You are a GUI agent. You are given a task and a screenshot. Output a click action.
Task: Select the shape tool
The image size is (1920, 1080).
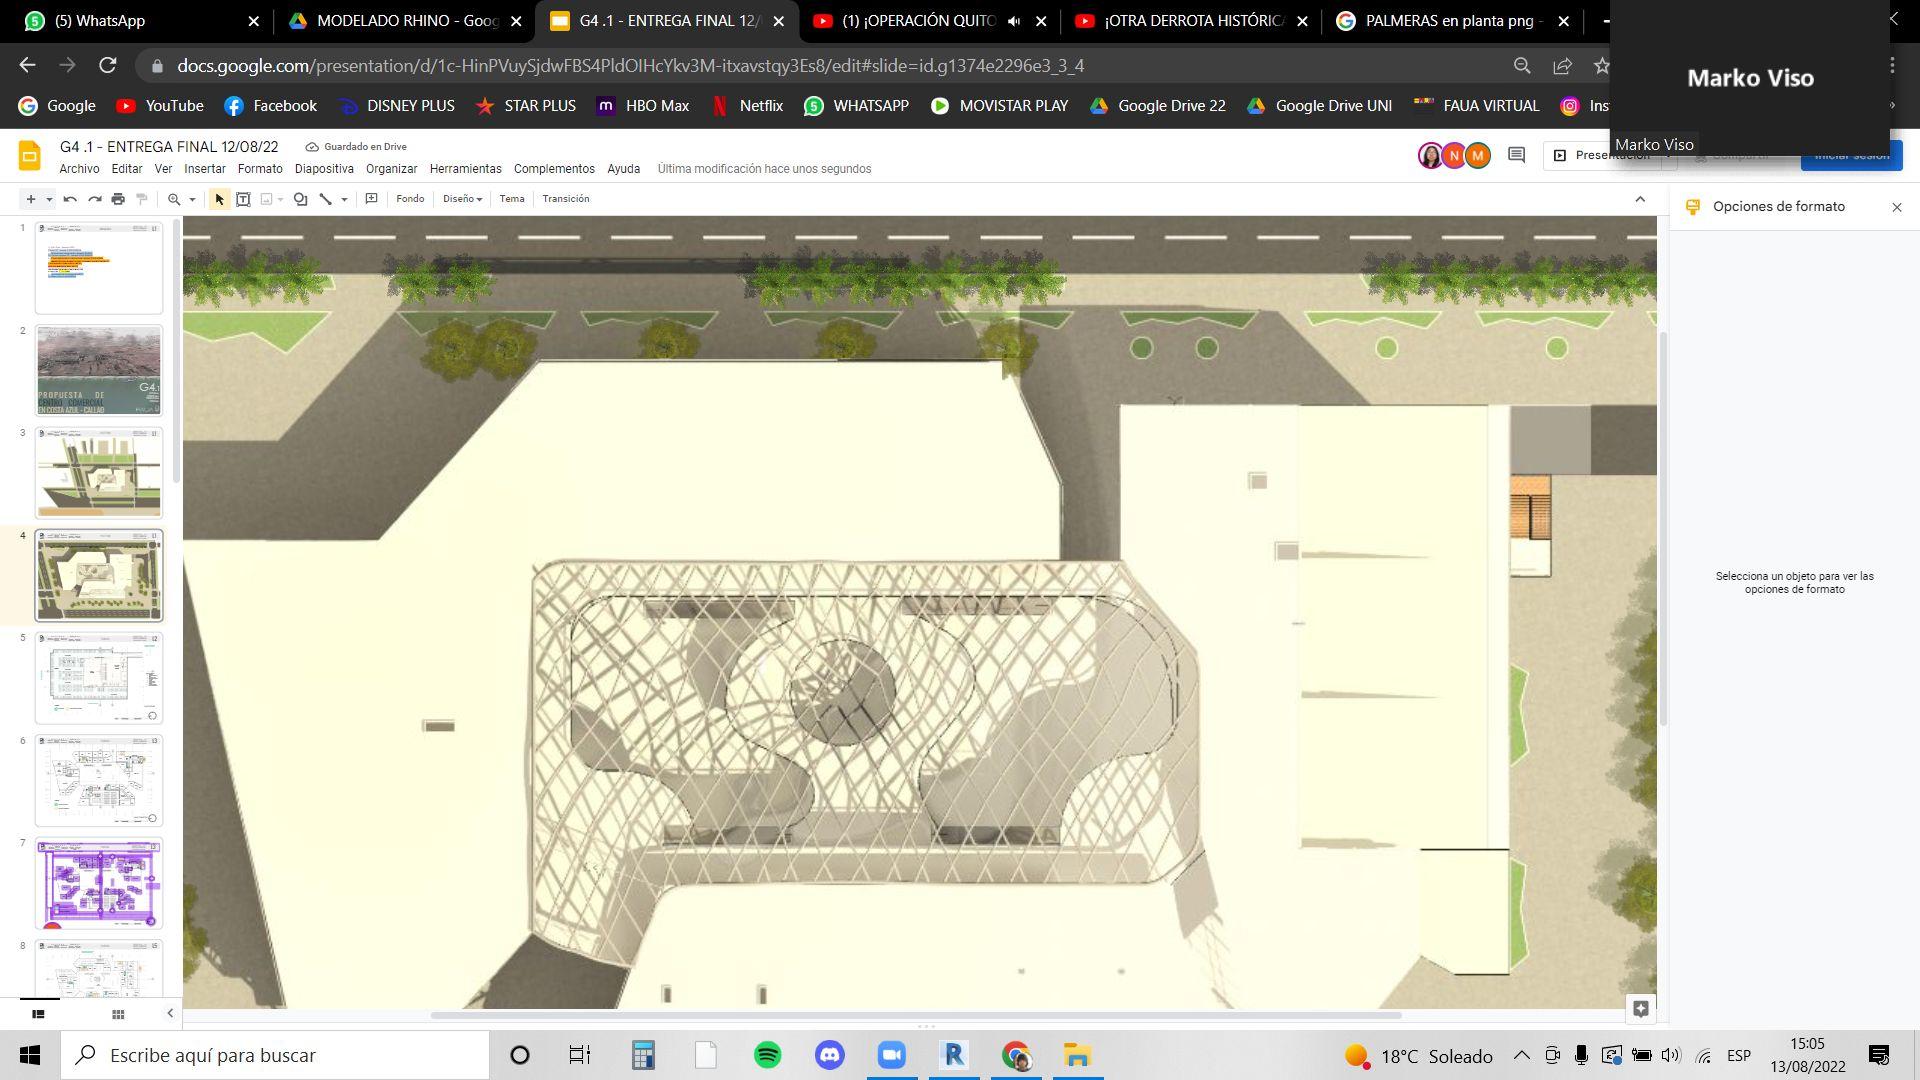300,199
